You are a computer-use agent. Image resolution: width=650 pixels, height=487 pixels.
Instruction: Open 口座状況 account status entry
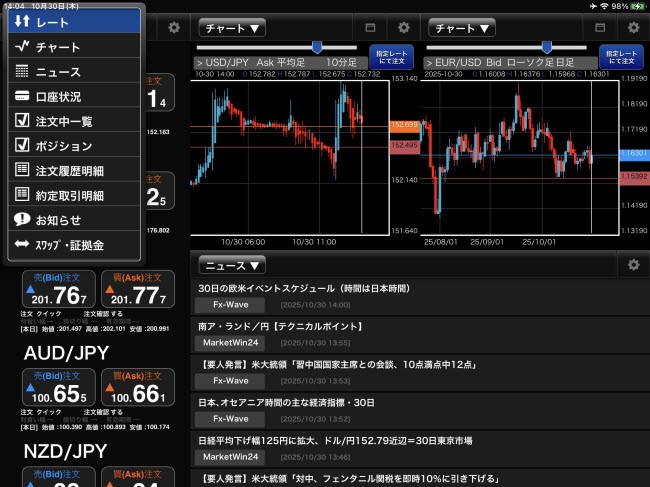[74, 96]
